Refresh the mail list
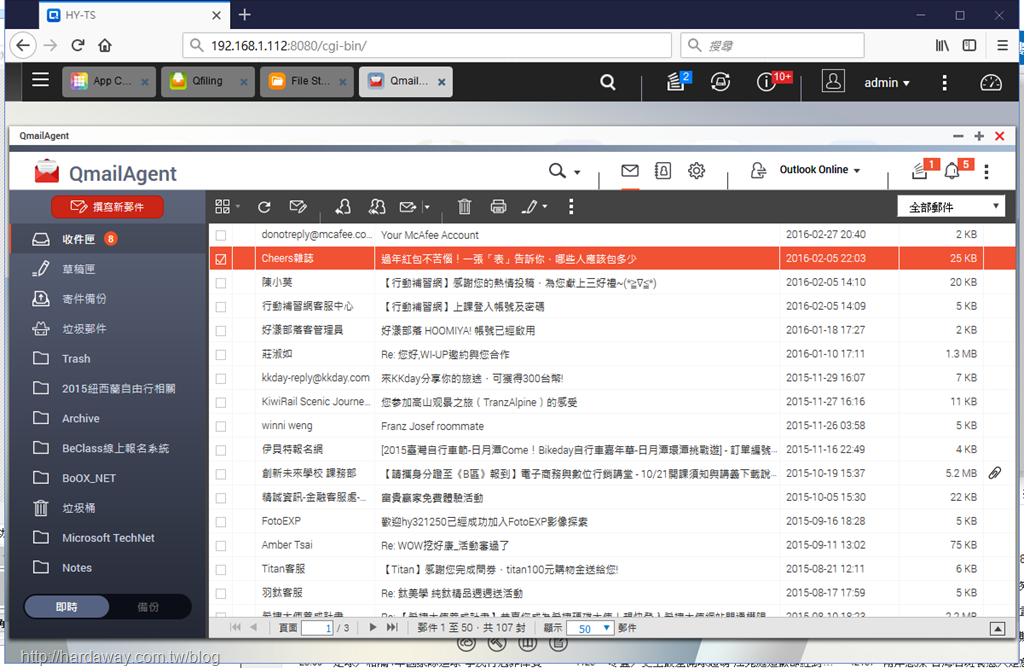The image size is (1024, 668). 264,207
